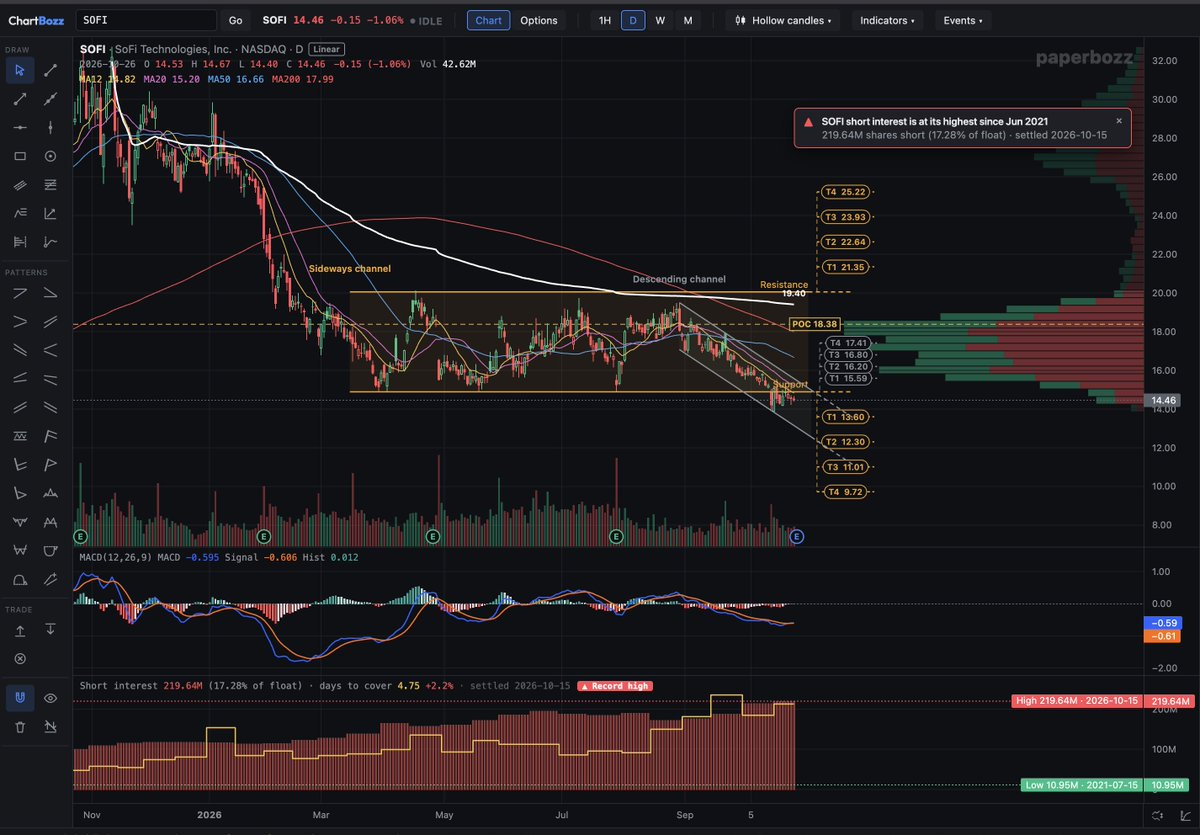Toggle drawings visibility with eye icon
This screenshot has width=1200, height=835.
pos(50,698)
